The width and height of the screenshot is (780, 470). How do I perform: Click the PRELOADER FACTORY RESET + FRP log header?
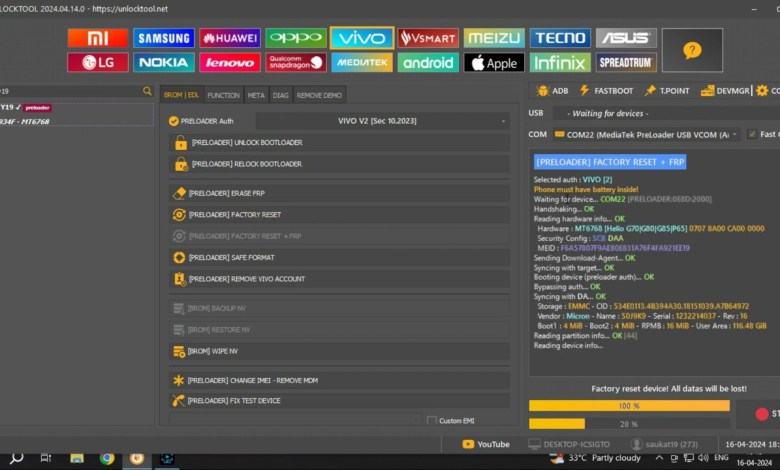[x=610, y=162]
